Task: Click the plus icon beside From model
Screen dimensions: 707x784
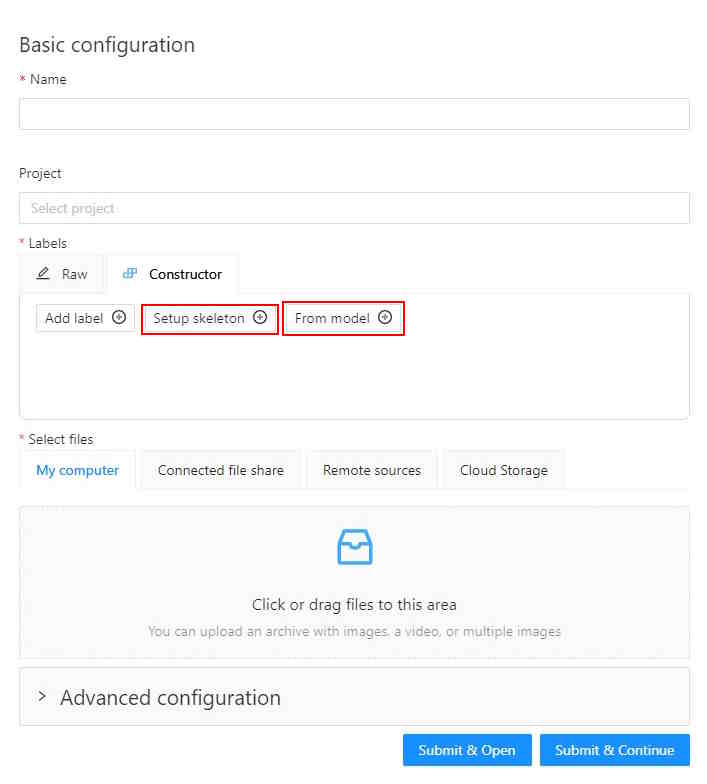Action: tap(385, 318)
